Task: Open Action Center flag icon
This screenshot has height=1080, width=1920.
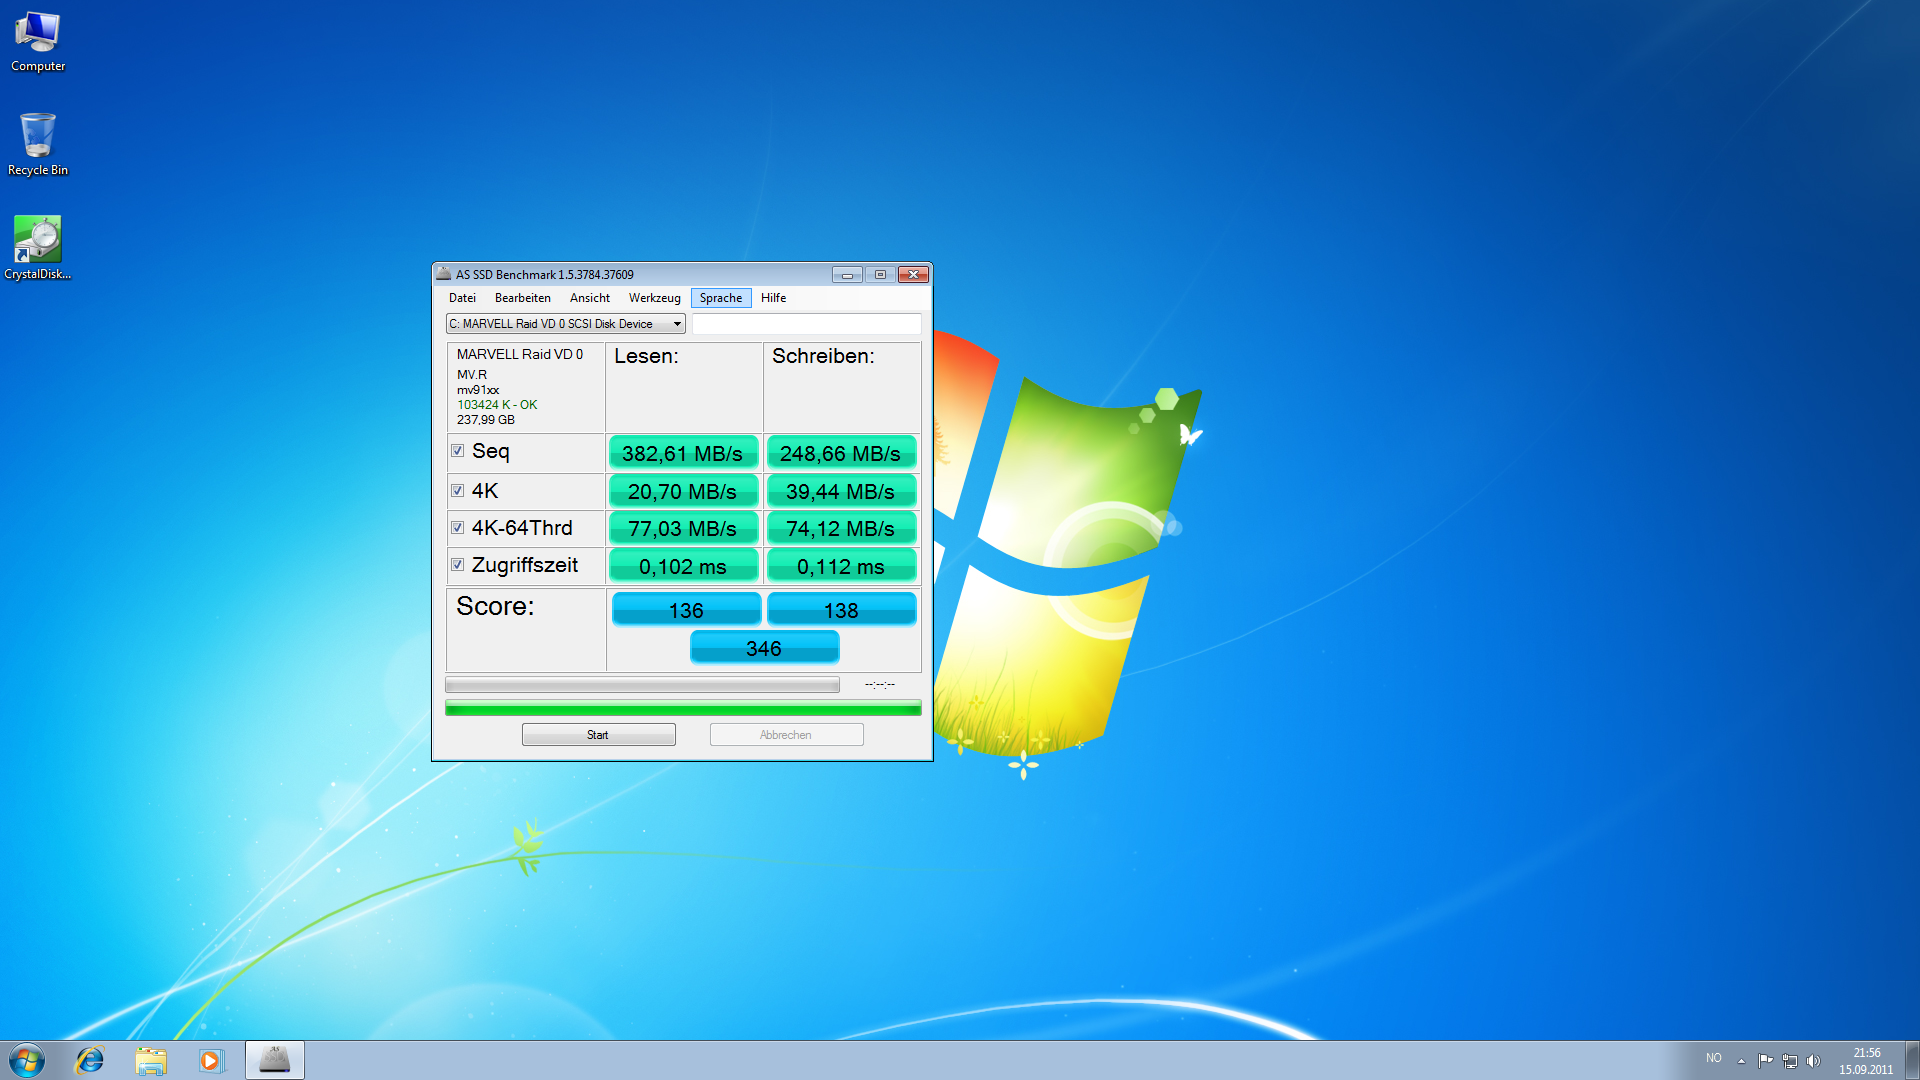Action: click(x=1765, y=1061)
